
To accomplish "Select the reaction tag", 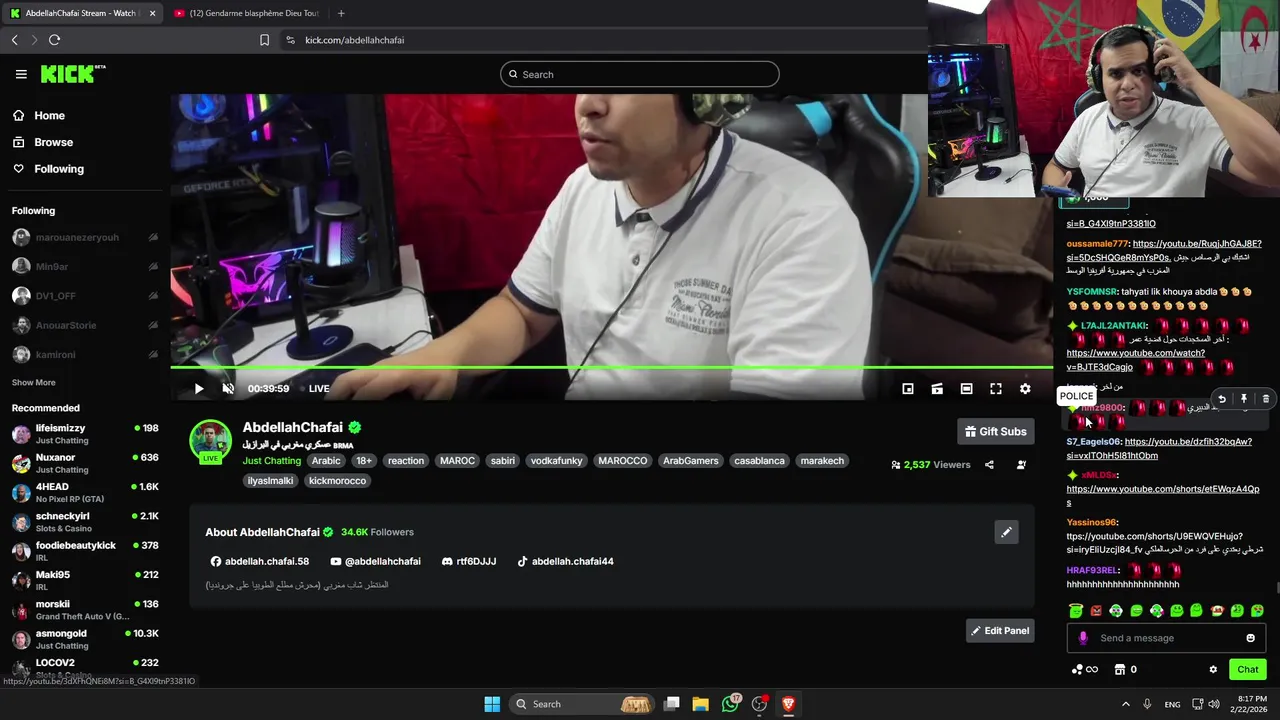I will point(406,461).
